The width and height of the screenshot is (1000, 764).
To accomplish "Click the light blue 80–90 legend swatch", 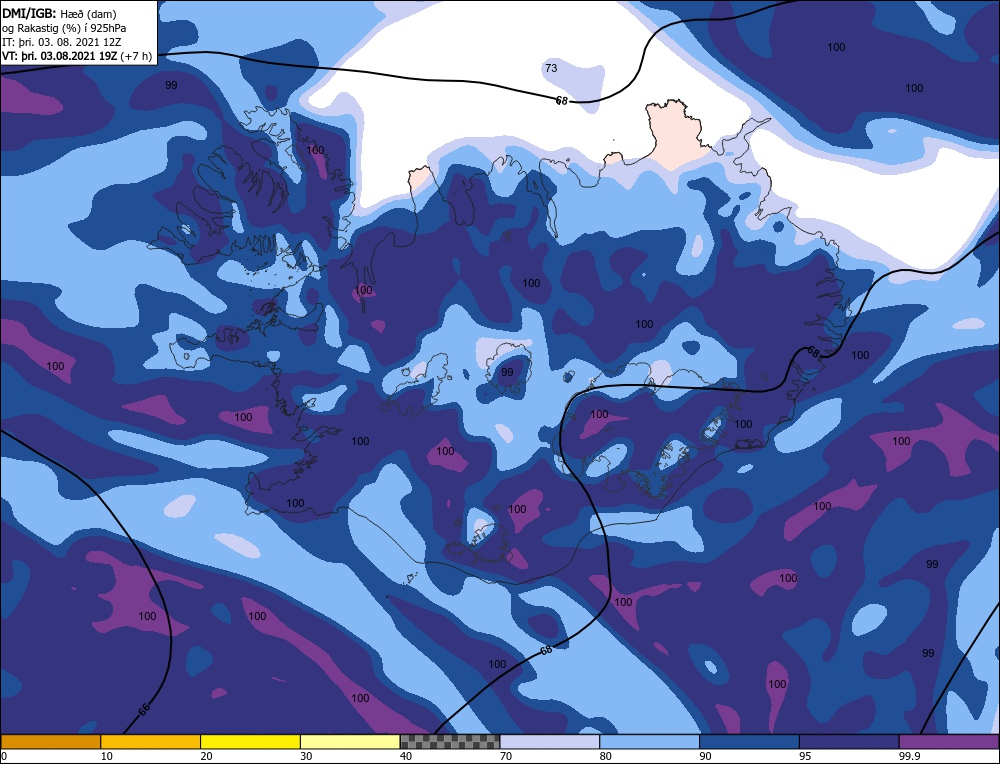I will tap(649, 741).
